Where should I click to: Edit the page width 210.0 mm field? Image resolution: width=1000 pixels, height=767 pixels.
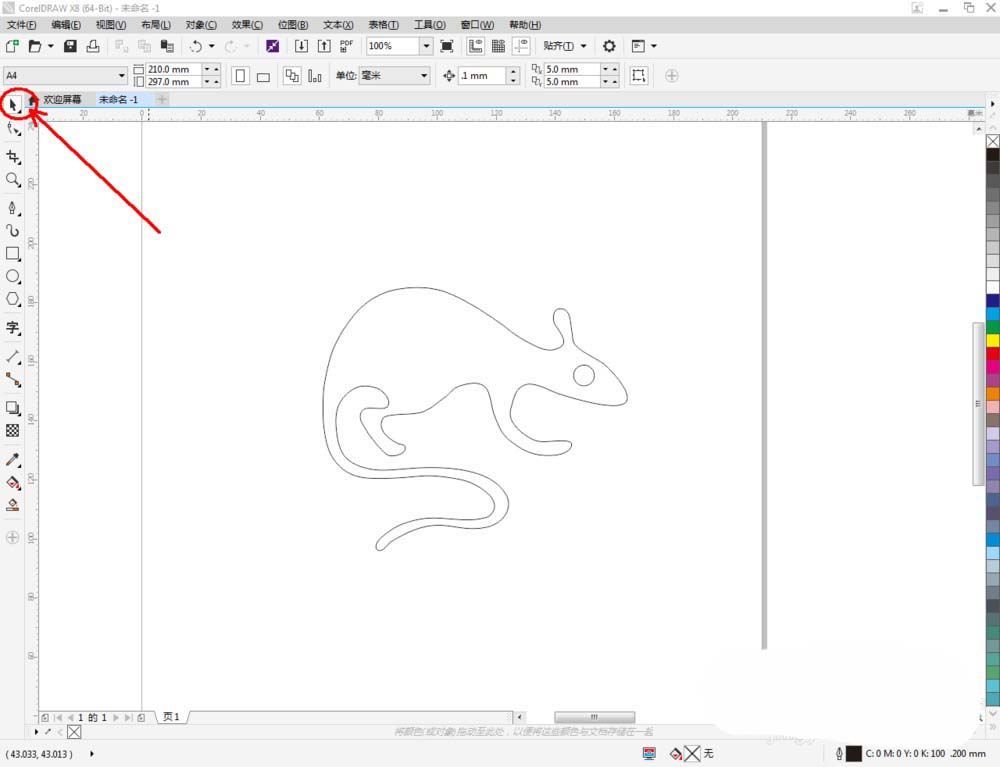(173, 69)
